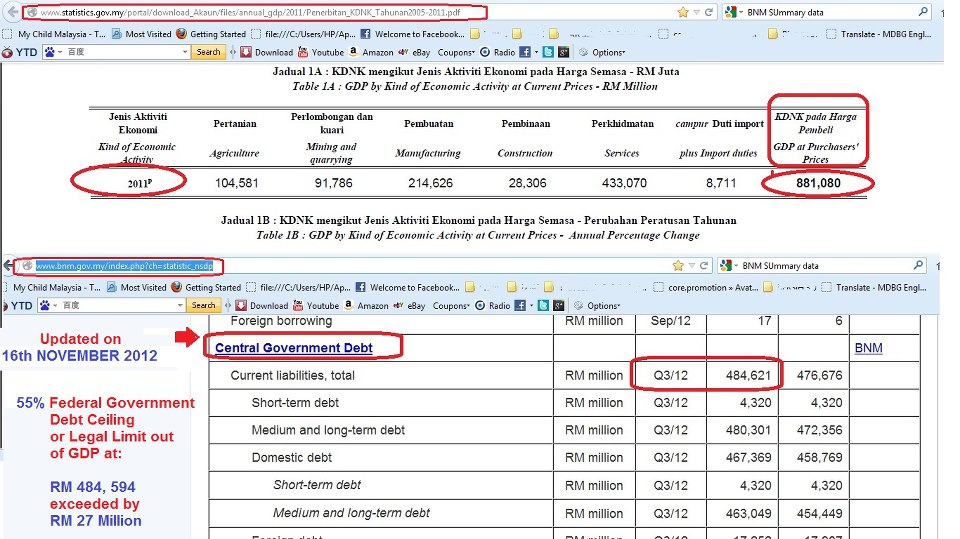Click the Twitter icon in upper YTD toolbar
The image size is (960, 539).
click(x=548, y=53)
